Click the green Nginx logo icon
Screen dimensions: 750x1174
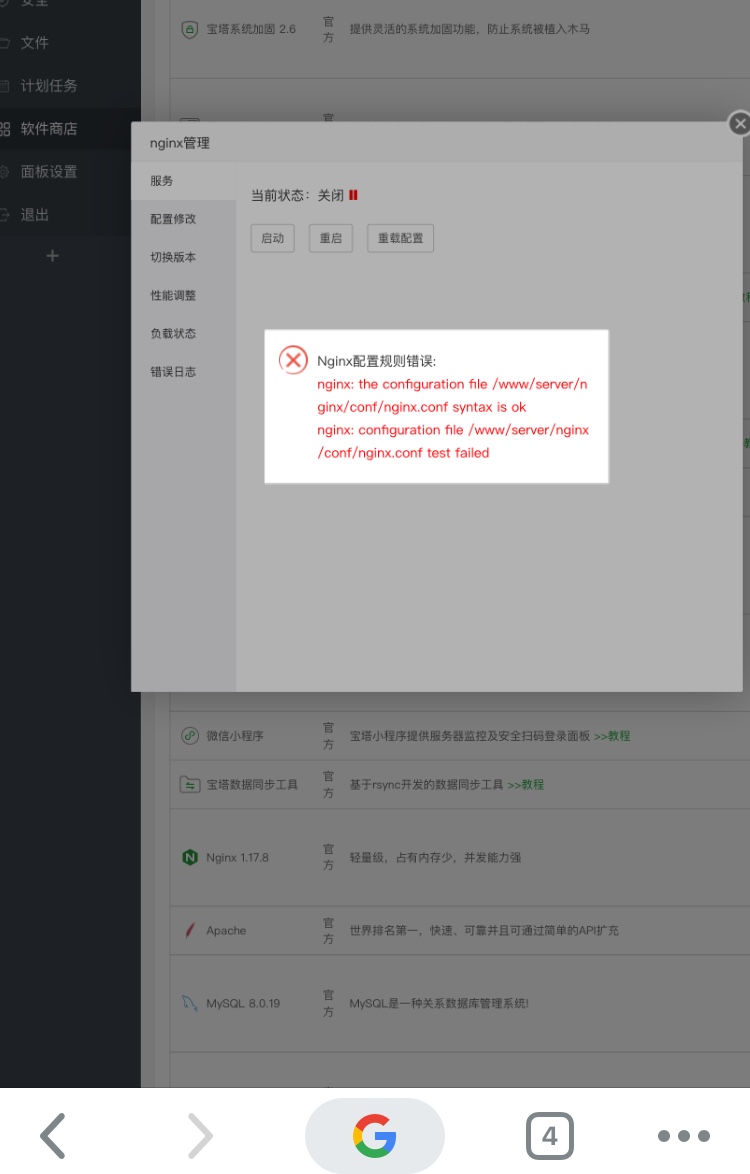point(190,857)
